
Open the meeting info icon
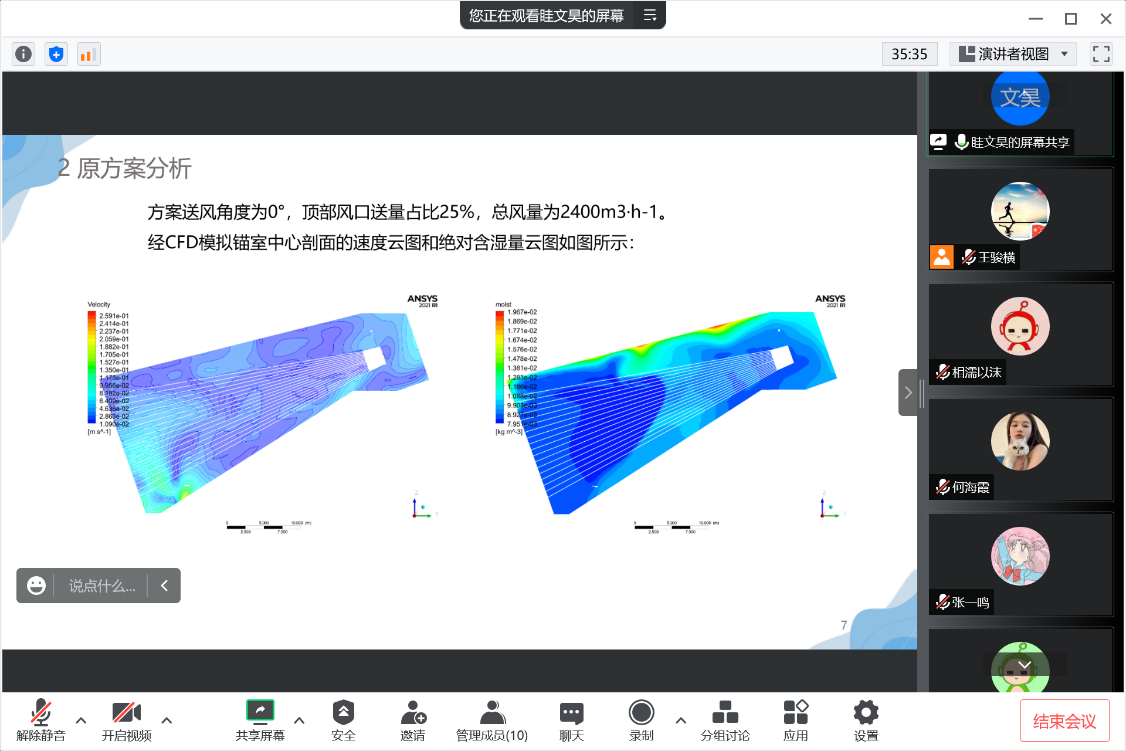[x=23, y=54]
